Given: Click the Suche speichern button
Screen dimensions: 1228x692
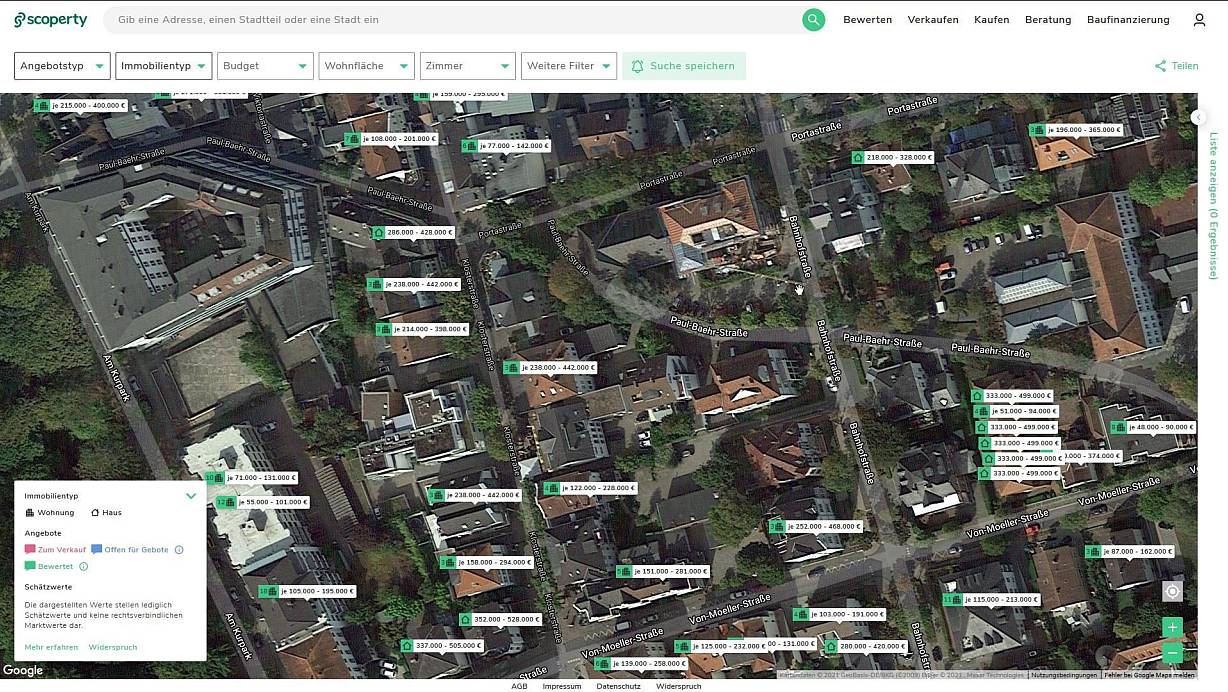Looking at the screenshot, I should [x=684, y=66].
